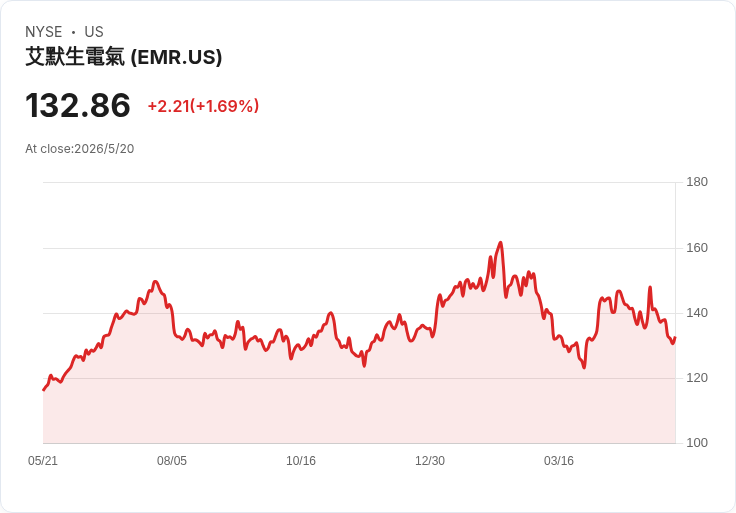Click the summer peak of the line near 150
The width and height of the screenshot is (736, 513).
click(155, 282)
